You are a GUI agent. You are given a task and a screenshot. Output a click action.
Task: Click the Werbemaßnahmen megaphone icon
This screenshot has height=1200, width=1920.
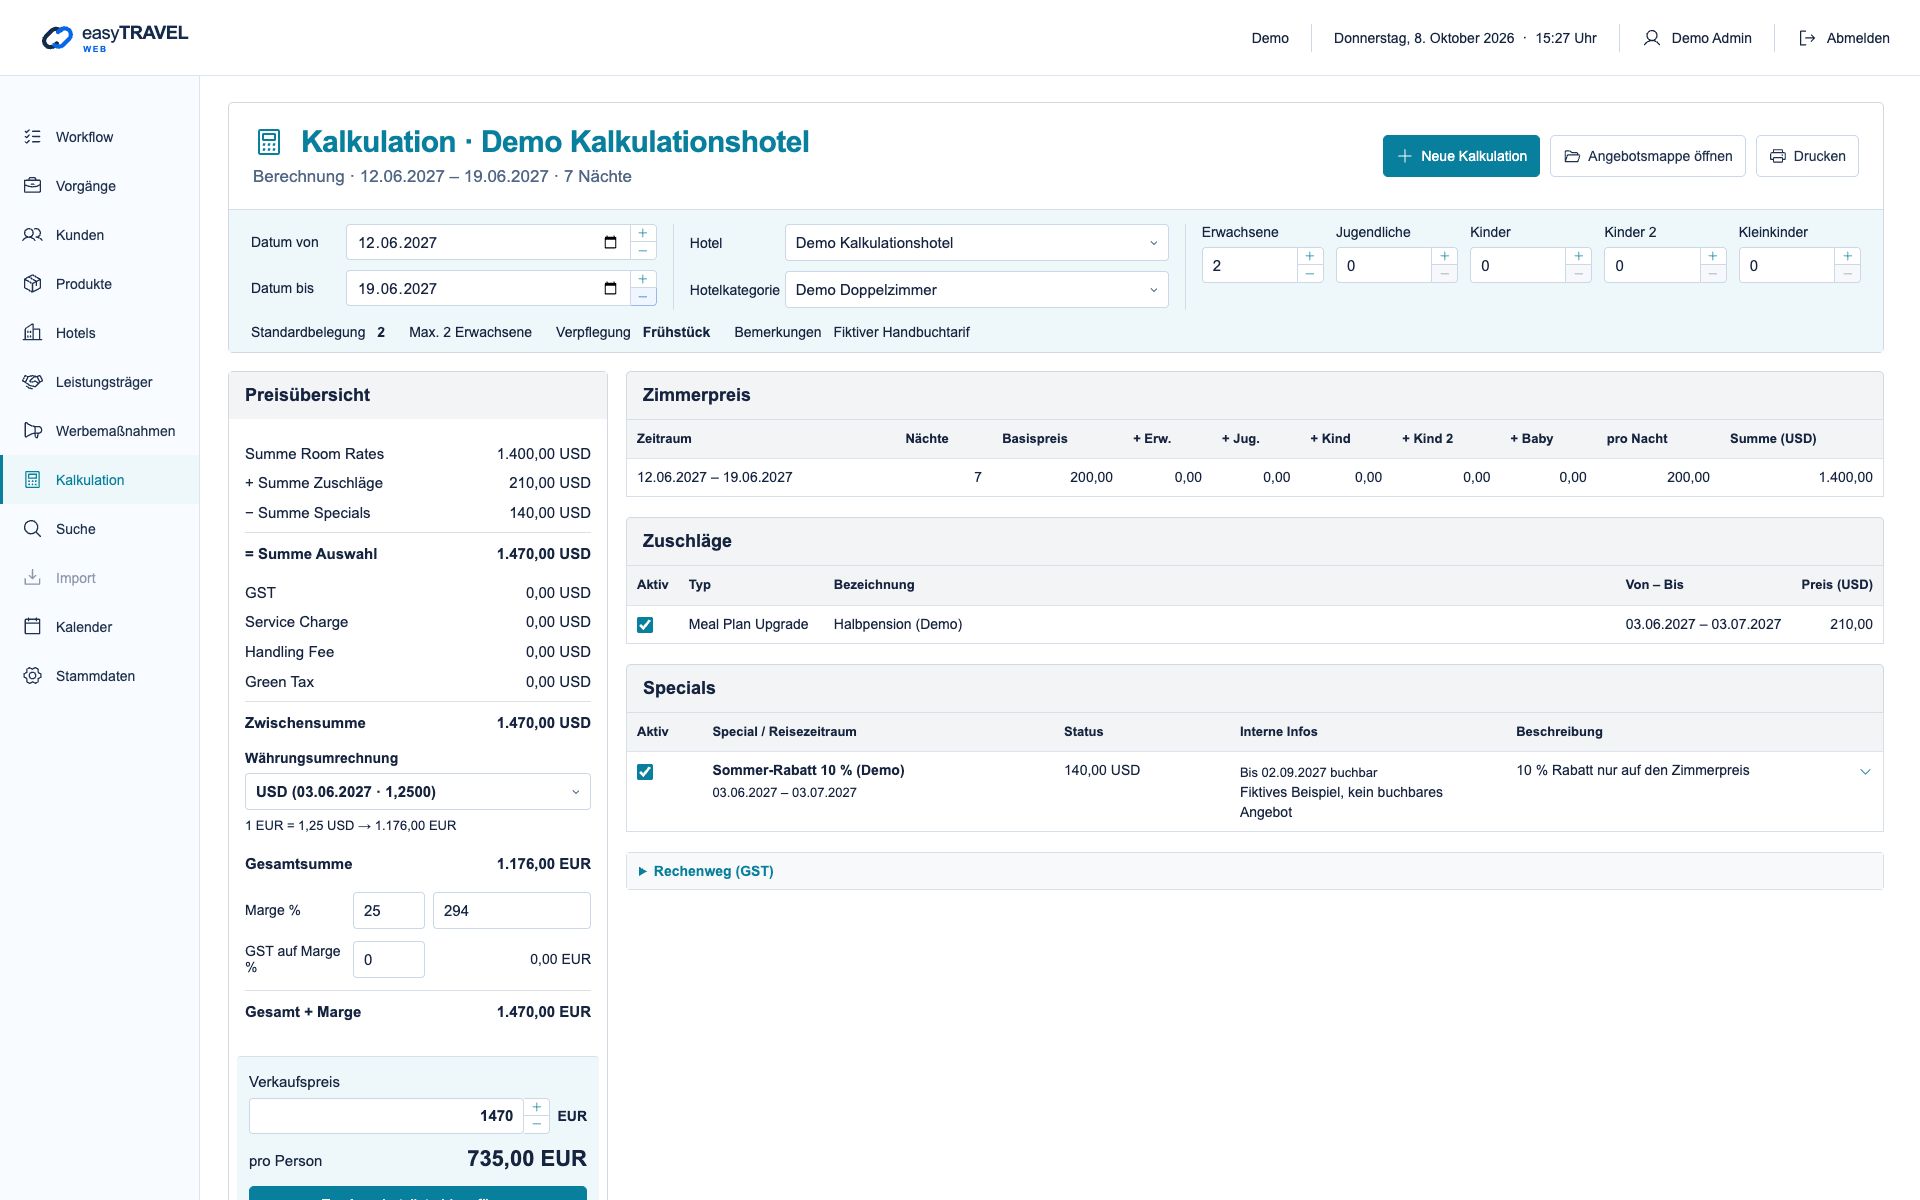click(x=33, y=431)
